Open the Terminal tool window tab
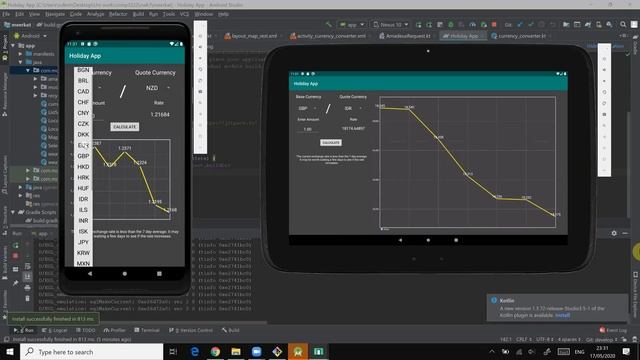 click(147, 330)
